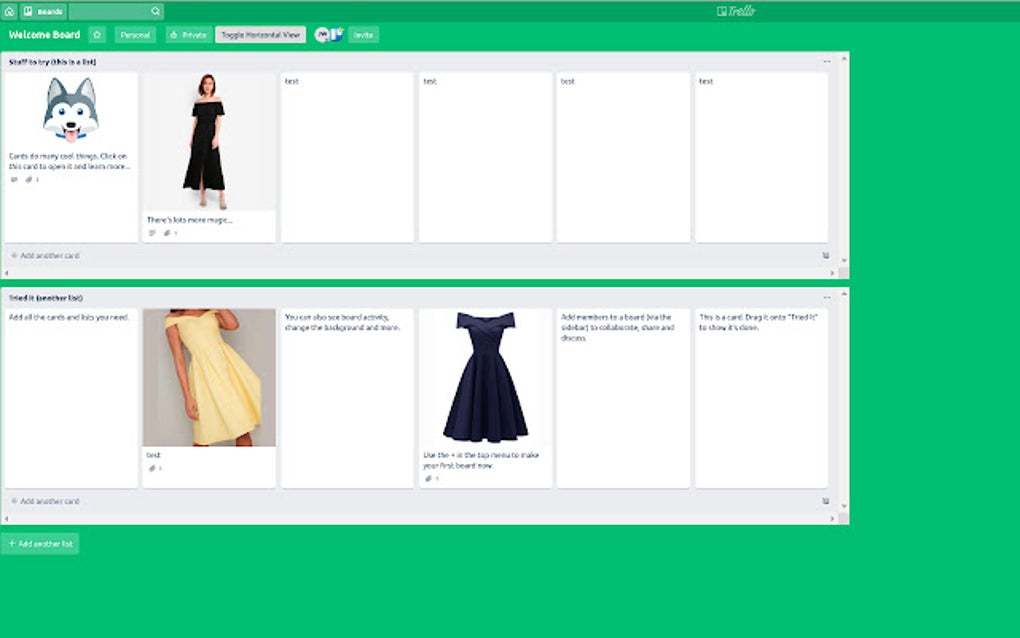1020x638 pixels.
Task: Click right arrow of Stuff to try horizontal scrollbar
Action: [x=832, y=273]
